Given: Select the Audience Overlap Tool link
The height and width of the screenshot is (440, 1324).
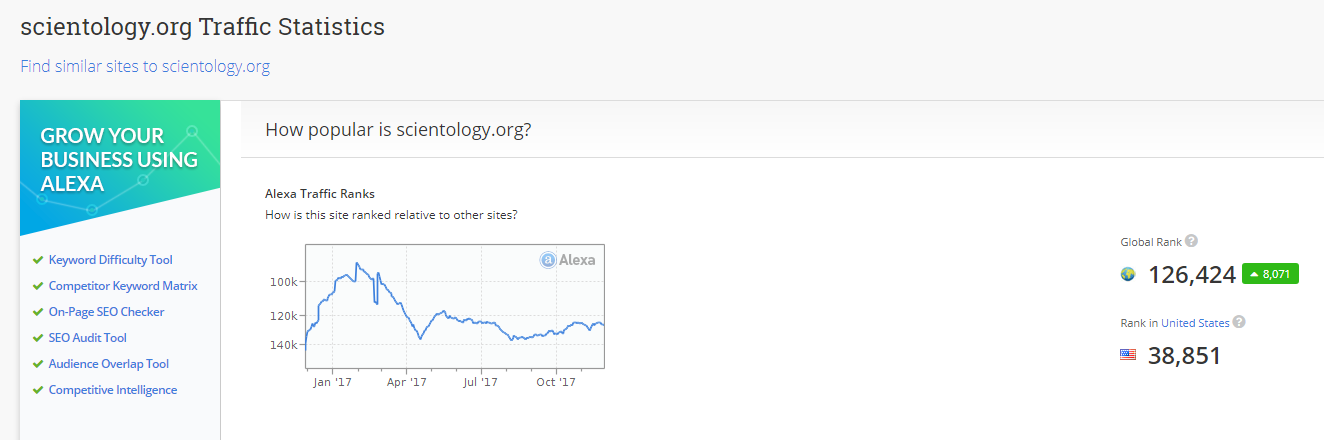Looking at the screenshot, I should [x=109, y=364].
